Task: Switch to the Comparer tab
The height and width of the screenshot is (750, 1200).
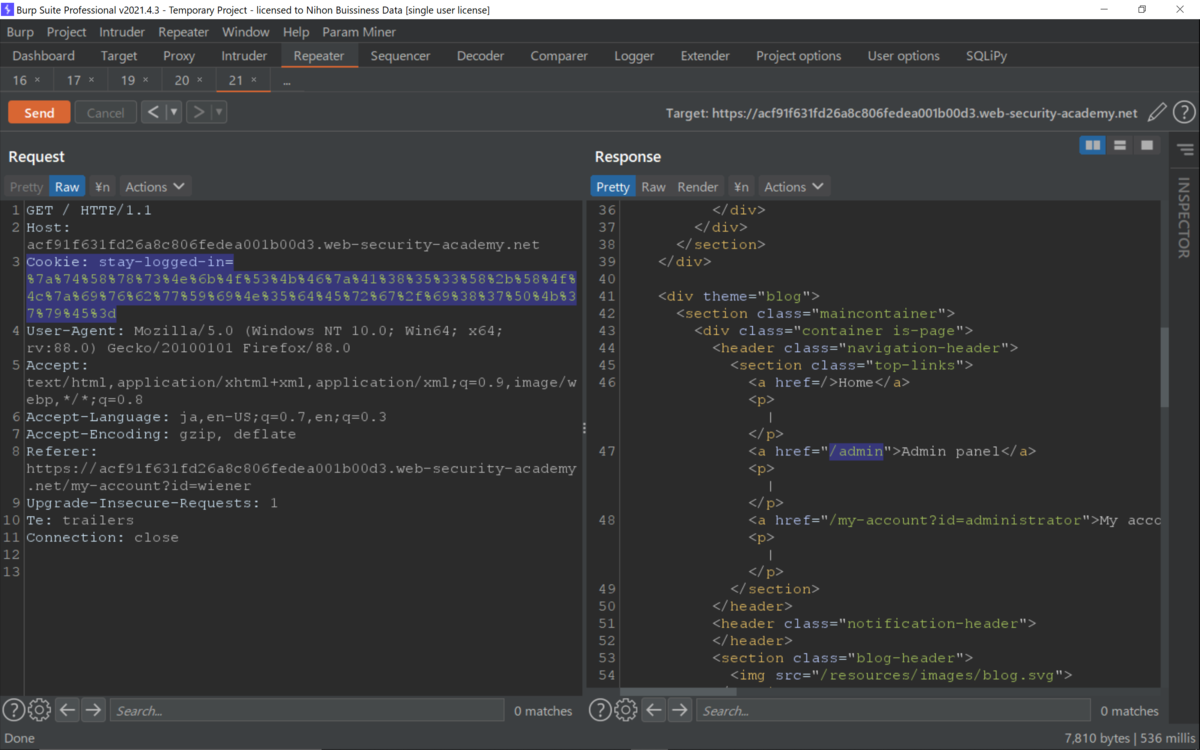Action: 558,56
